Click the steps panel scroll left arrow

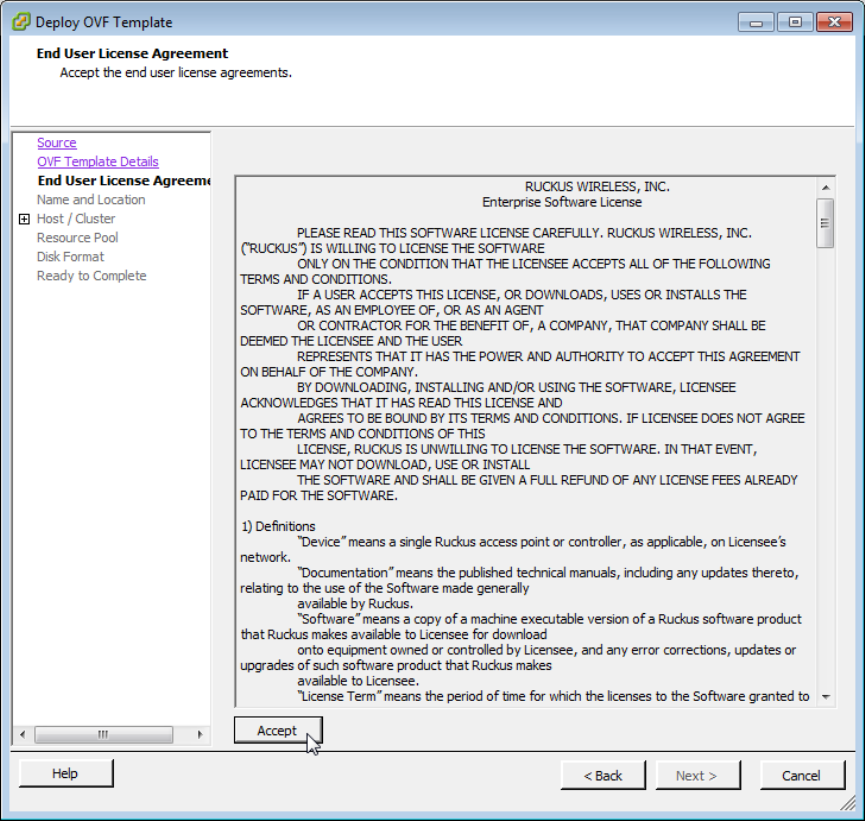pos(23,734)
